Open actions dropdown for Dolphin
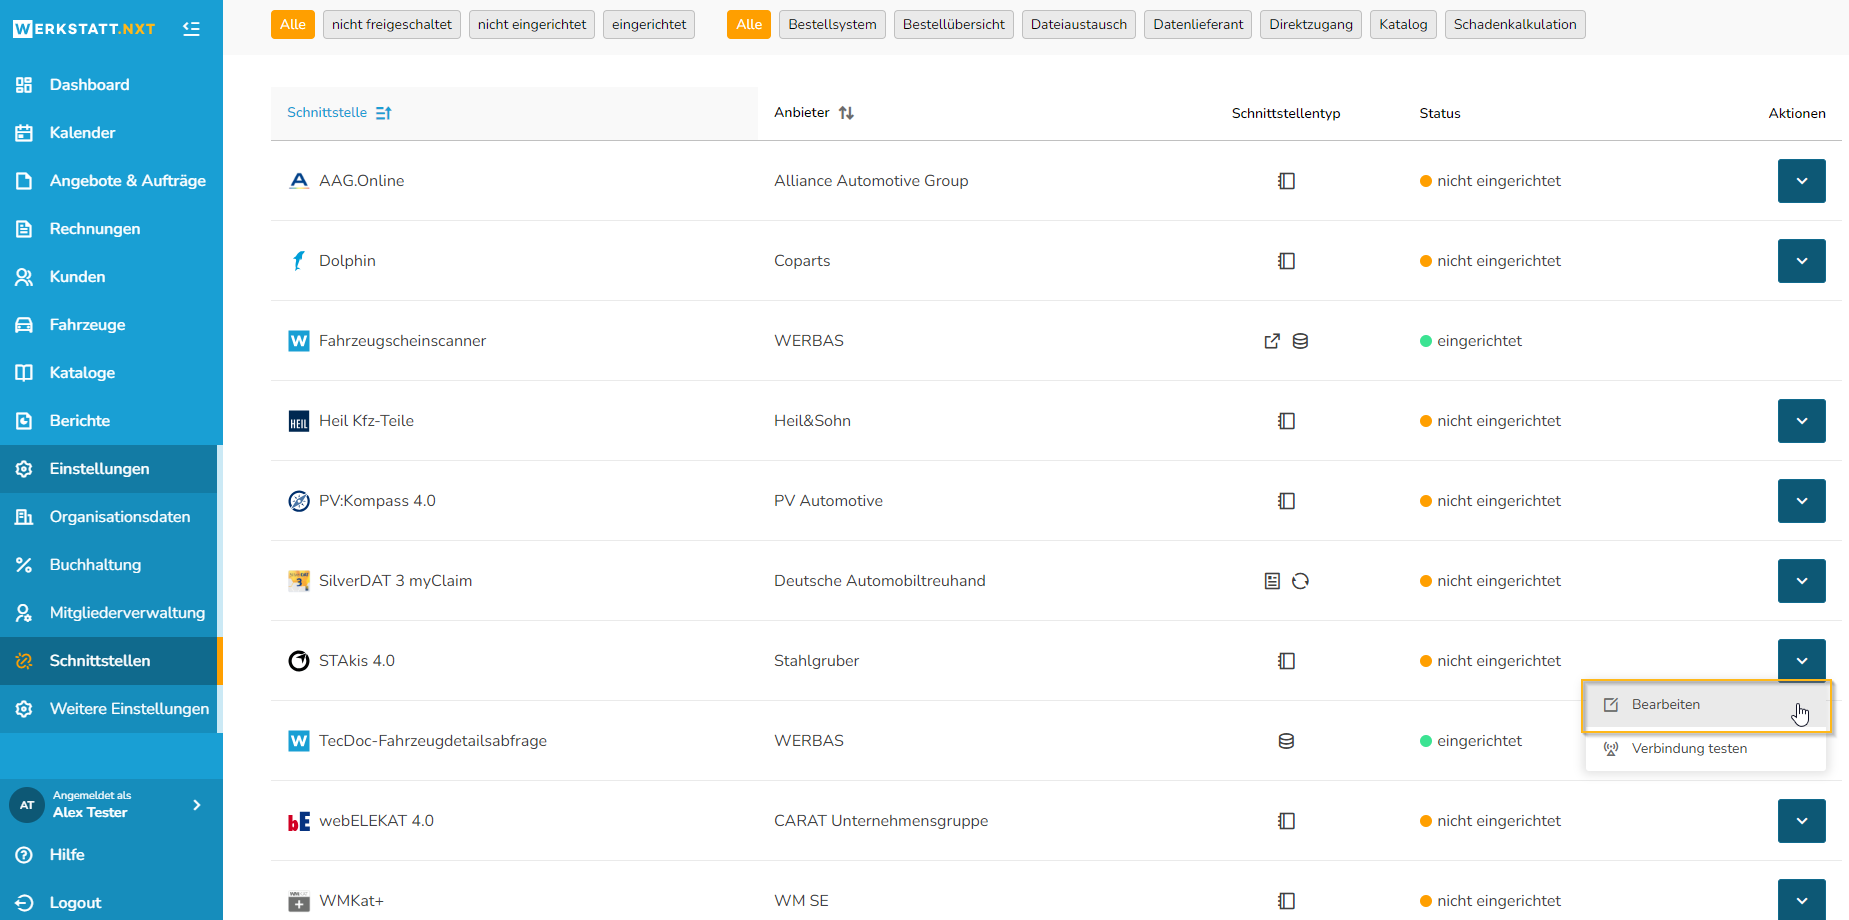1849x920 pixels. (1802, 261)
